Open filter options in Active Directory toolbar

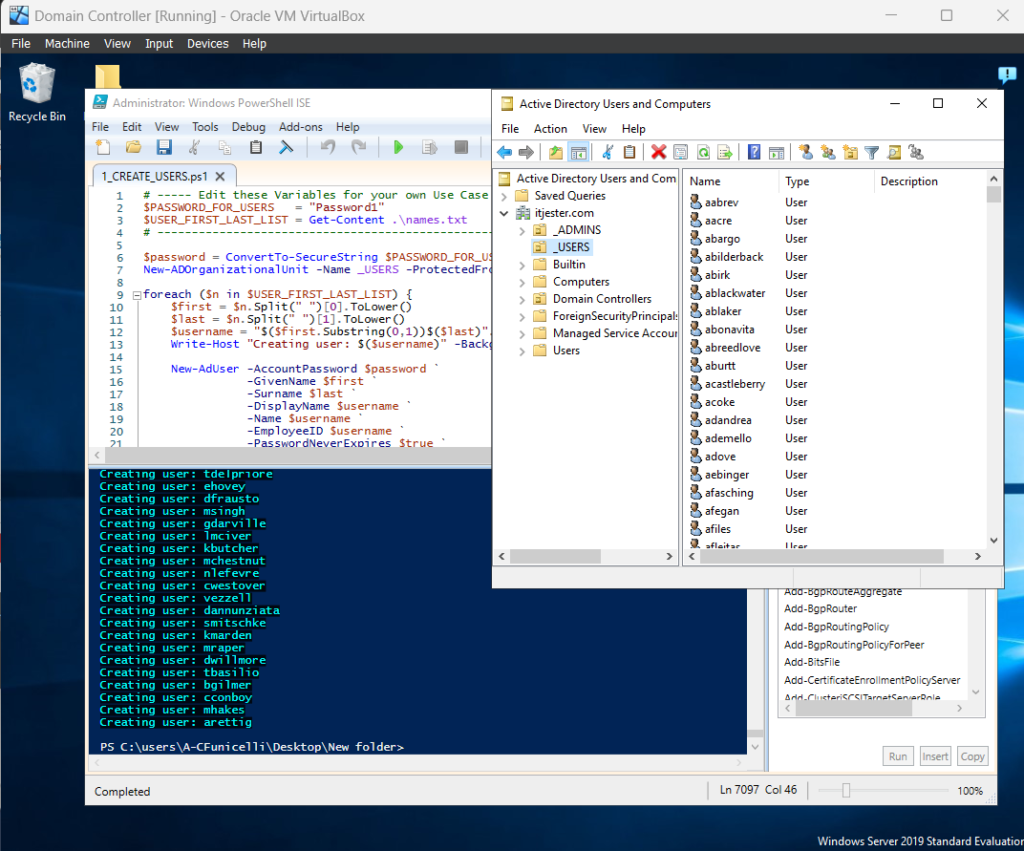click(x=872, y=152)
